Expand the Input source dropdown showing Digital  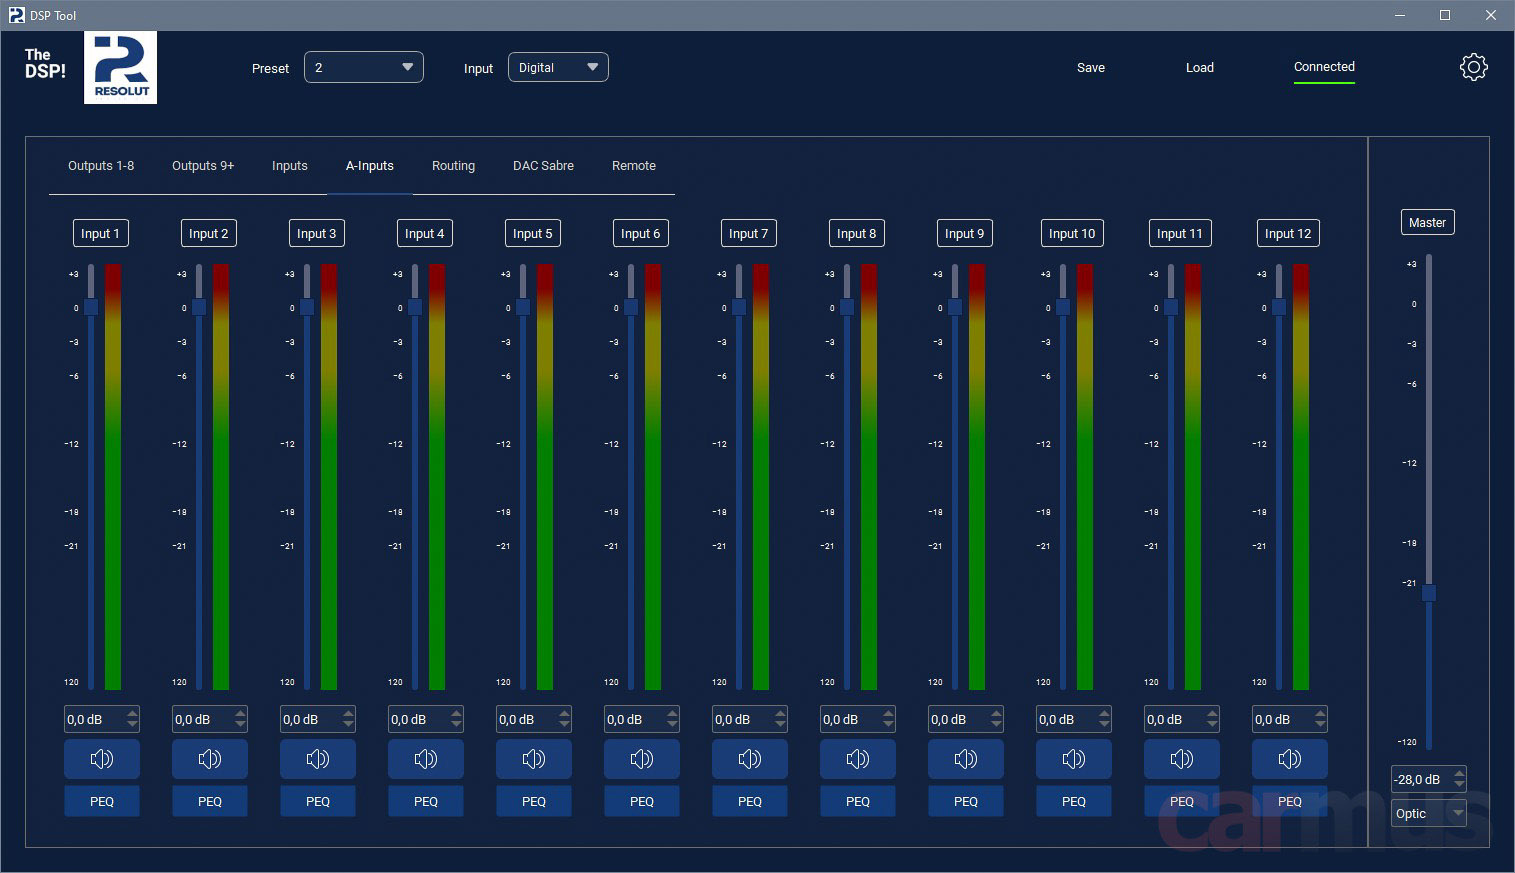(x=558, y=67)
